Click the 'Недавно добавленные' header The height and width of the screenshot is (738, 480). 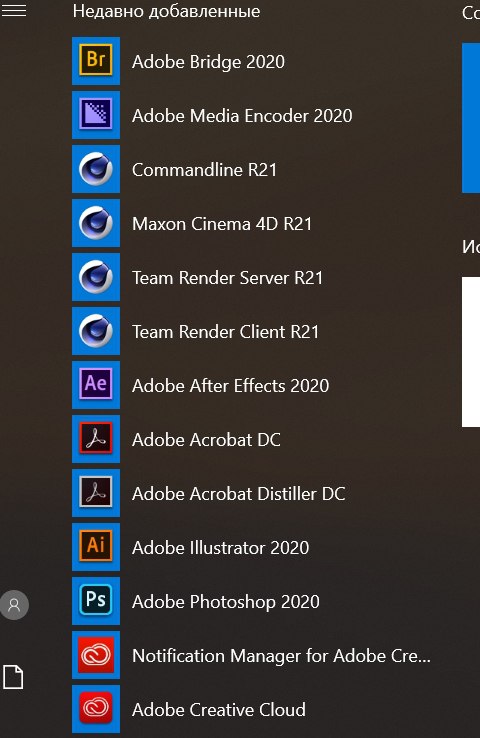(167, 11)
